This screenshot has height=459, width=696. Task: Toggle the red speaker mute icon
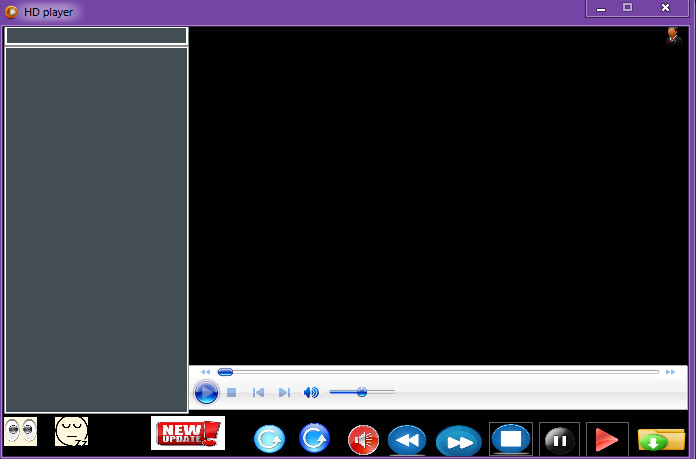(x=363, y=439)
